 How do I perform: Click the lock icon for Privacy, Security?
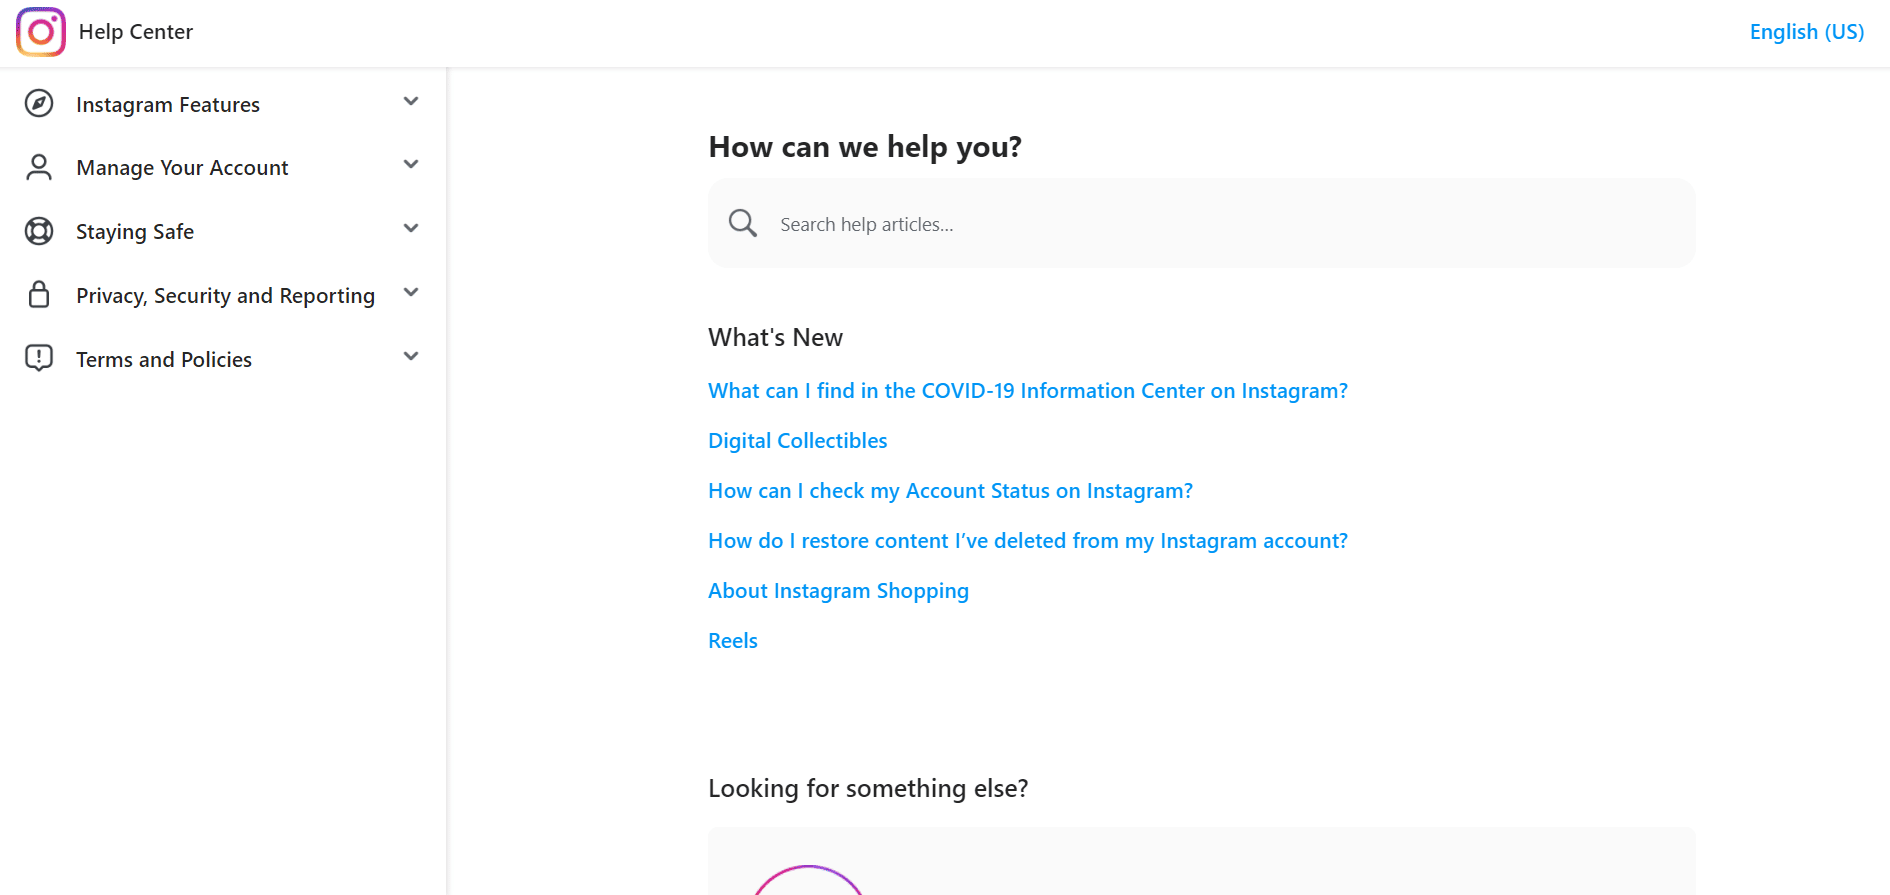[x=39, y=294]
